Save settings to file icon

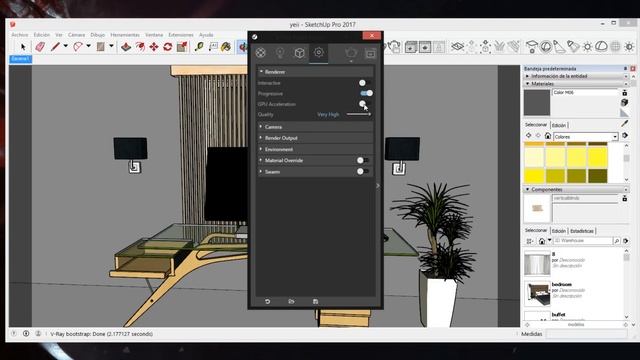pyautogui.click(x=315, y=302)
